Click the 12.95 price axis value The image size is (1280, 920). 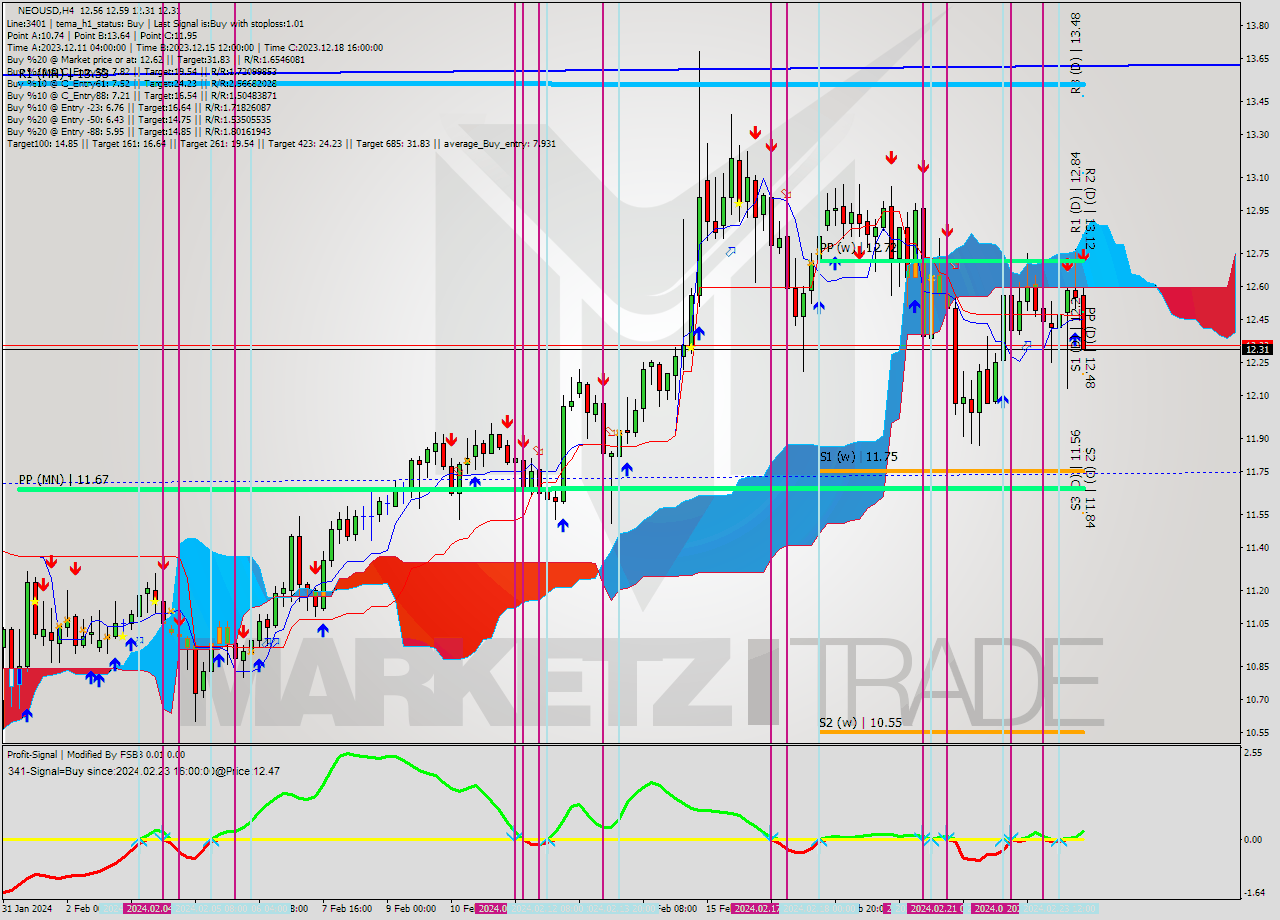coord(1257,211)
